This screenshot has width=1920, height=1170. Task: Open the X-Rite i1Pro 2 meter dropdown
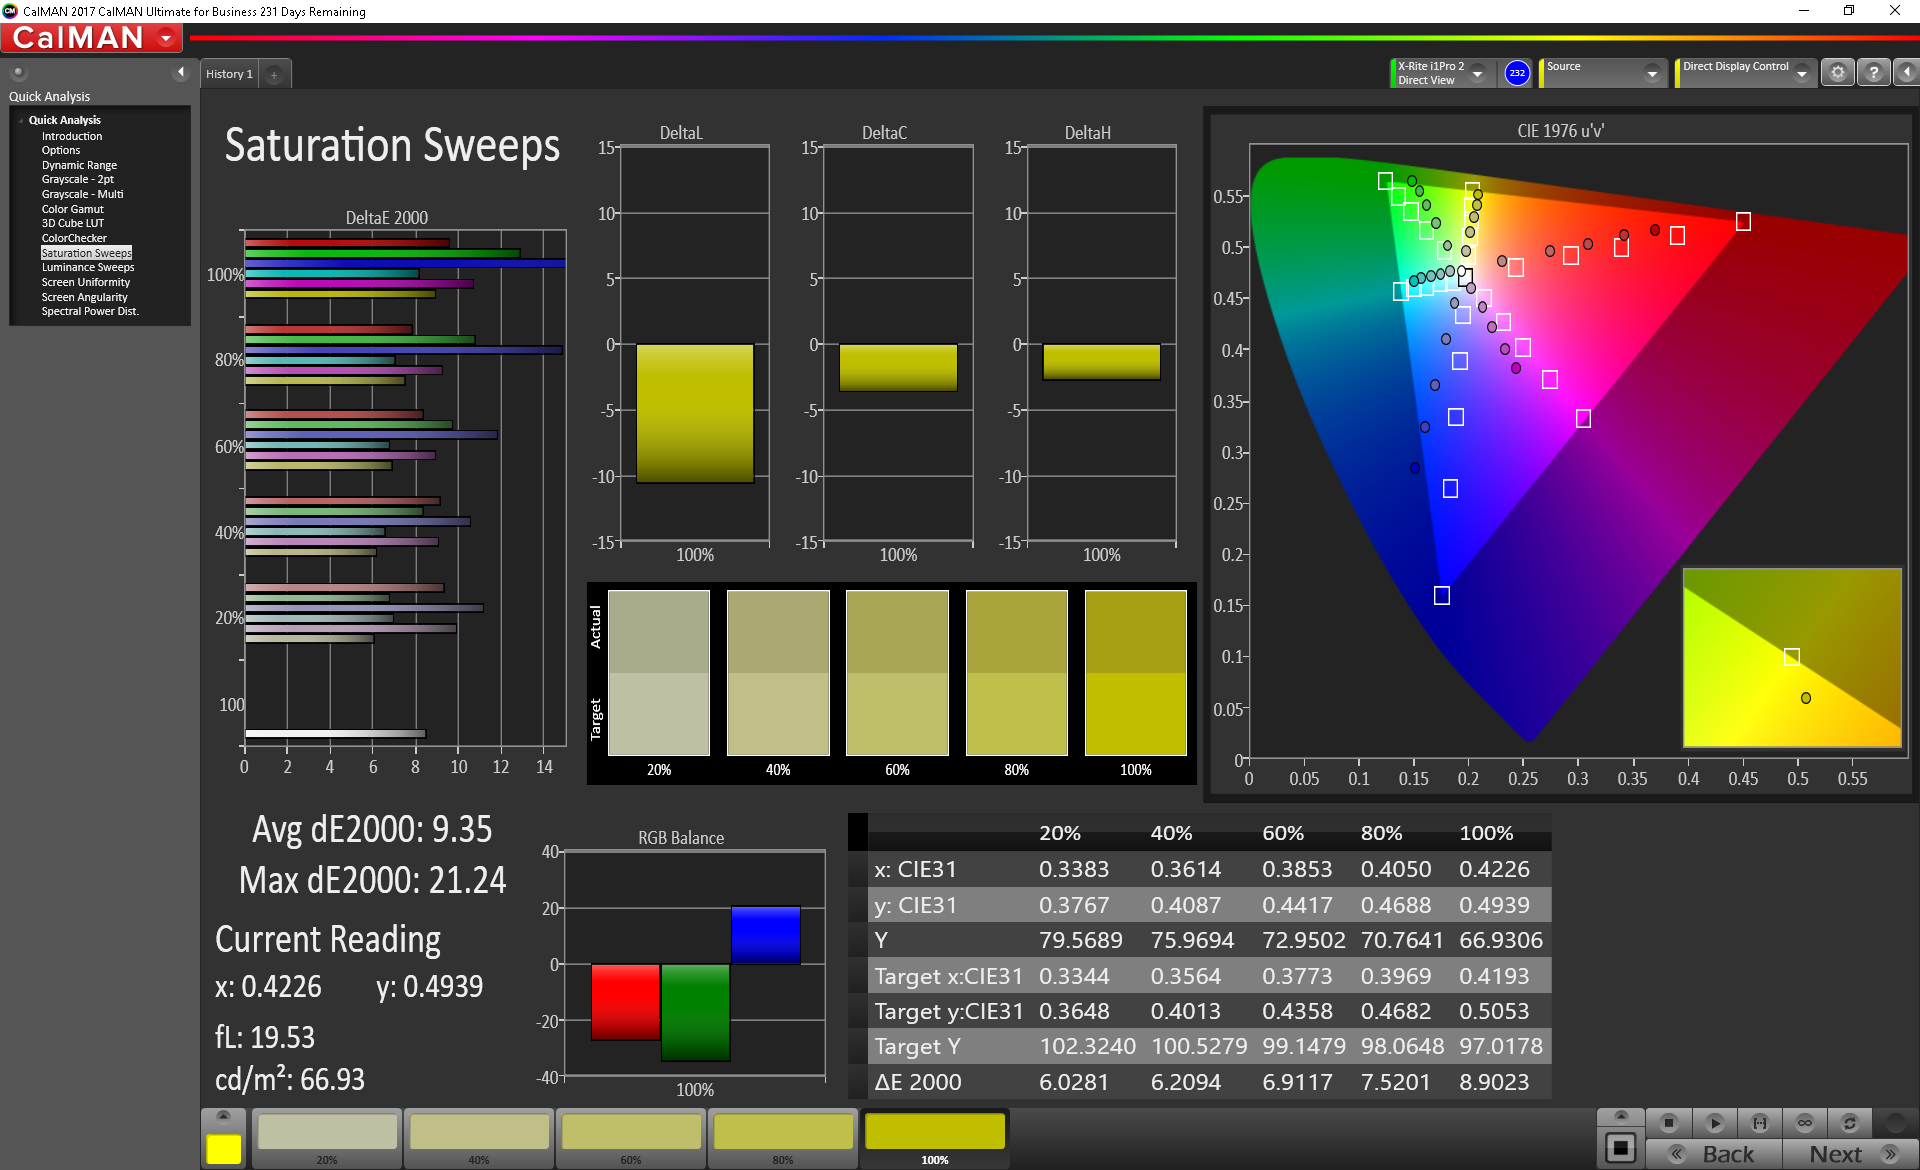[1477, 73]
